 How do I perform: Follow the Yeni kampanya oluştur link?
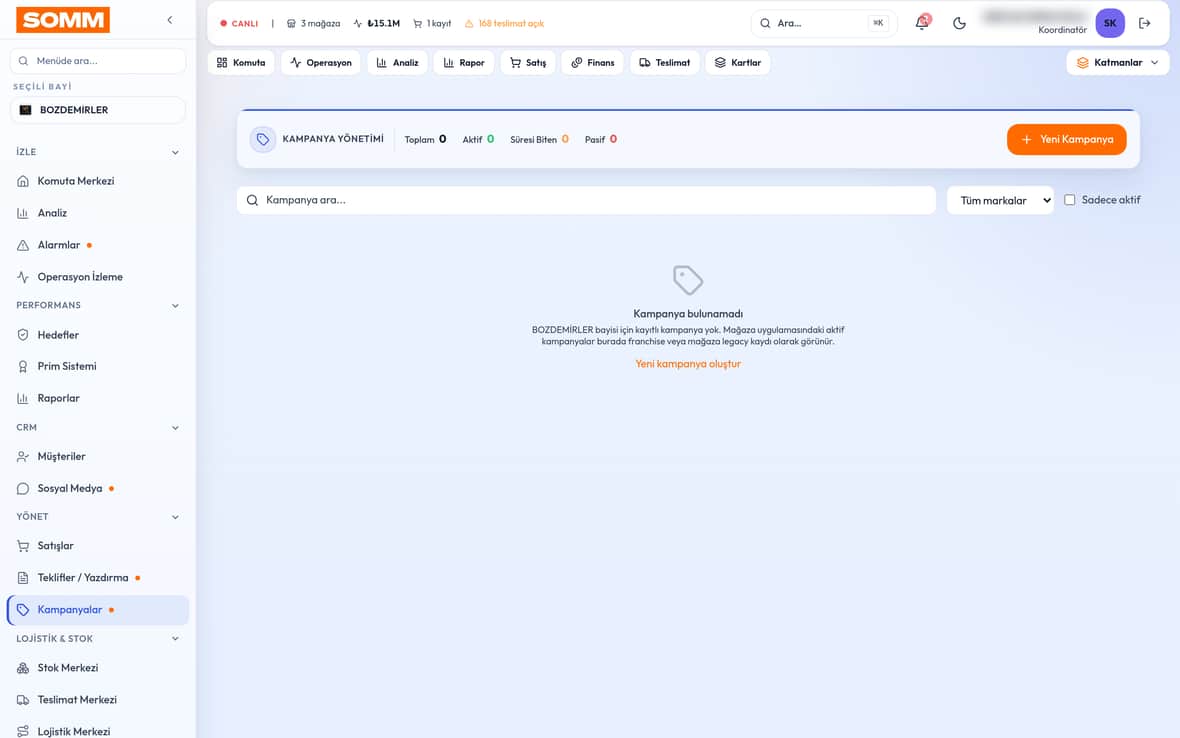(x=688, y=364)
